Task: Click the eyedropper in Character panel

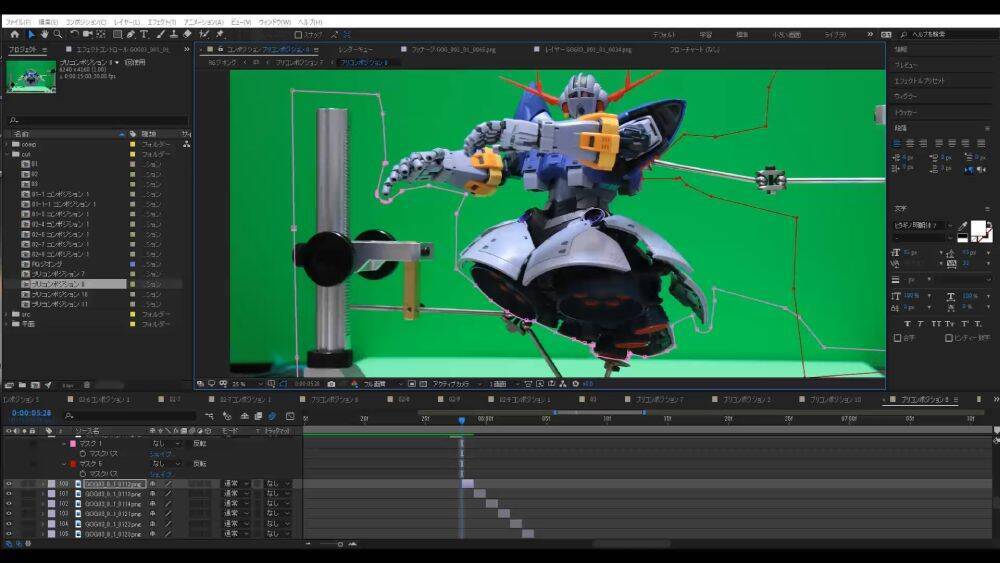Action: point(963,226)
